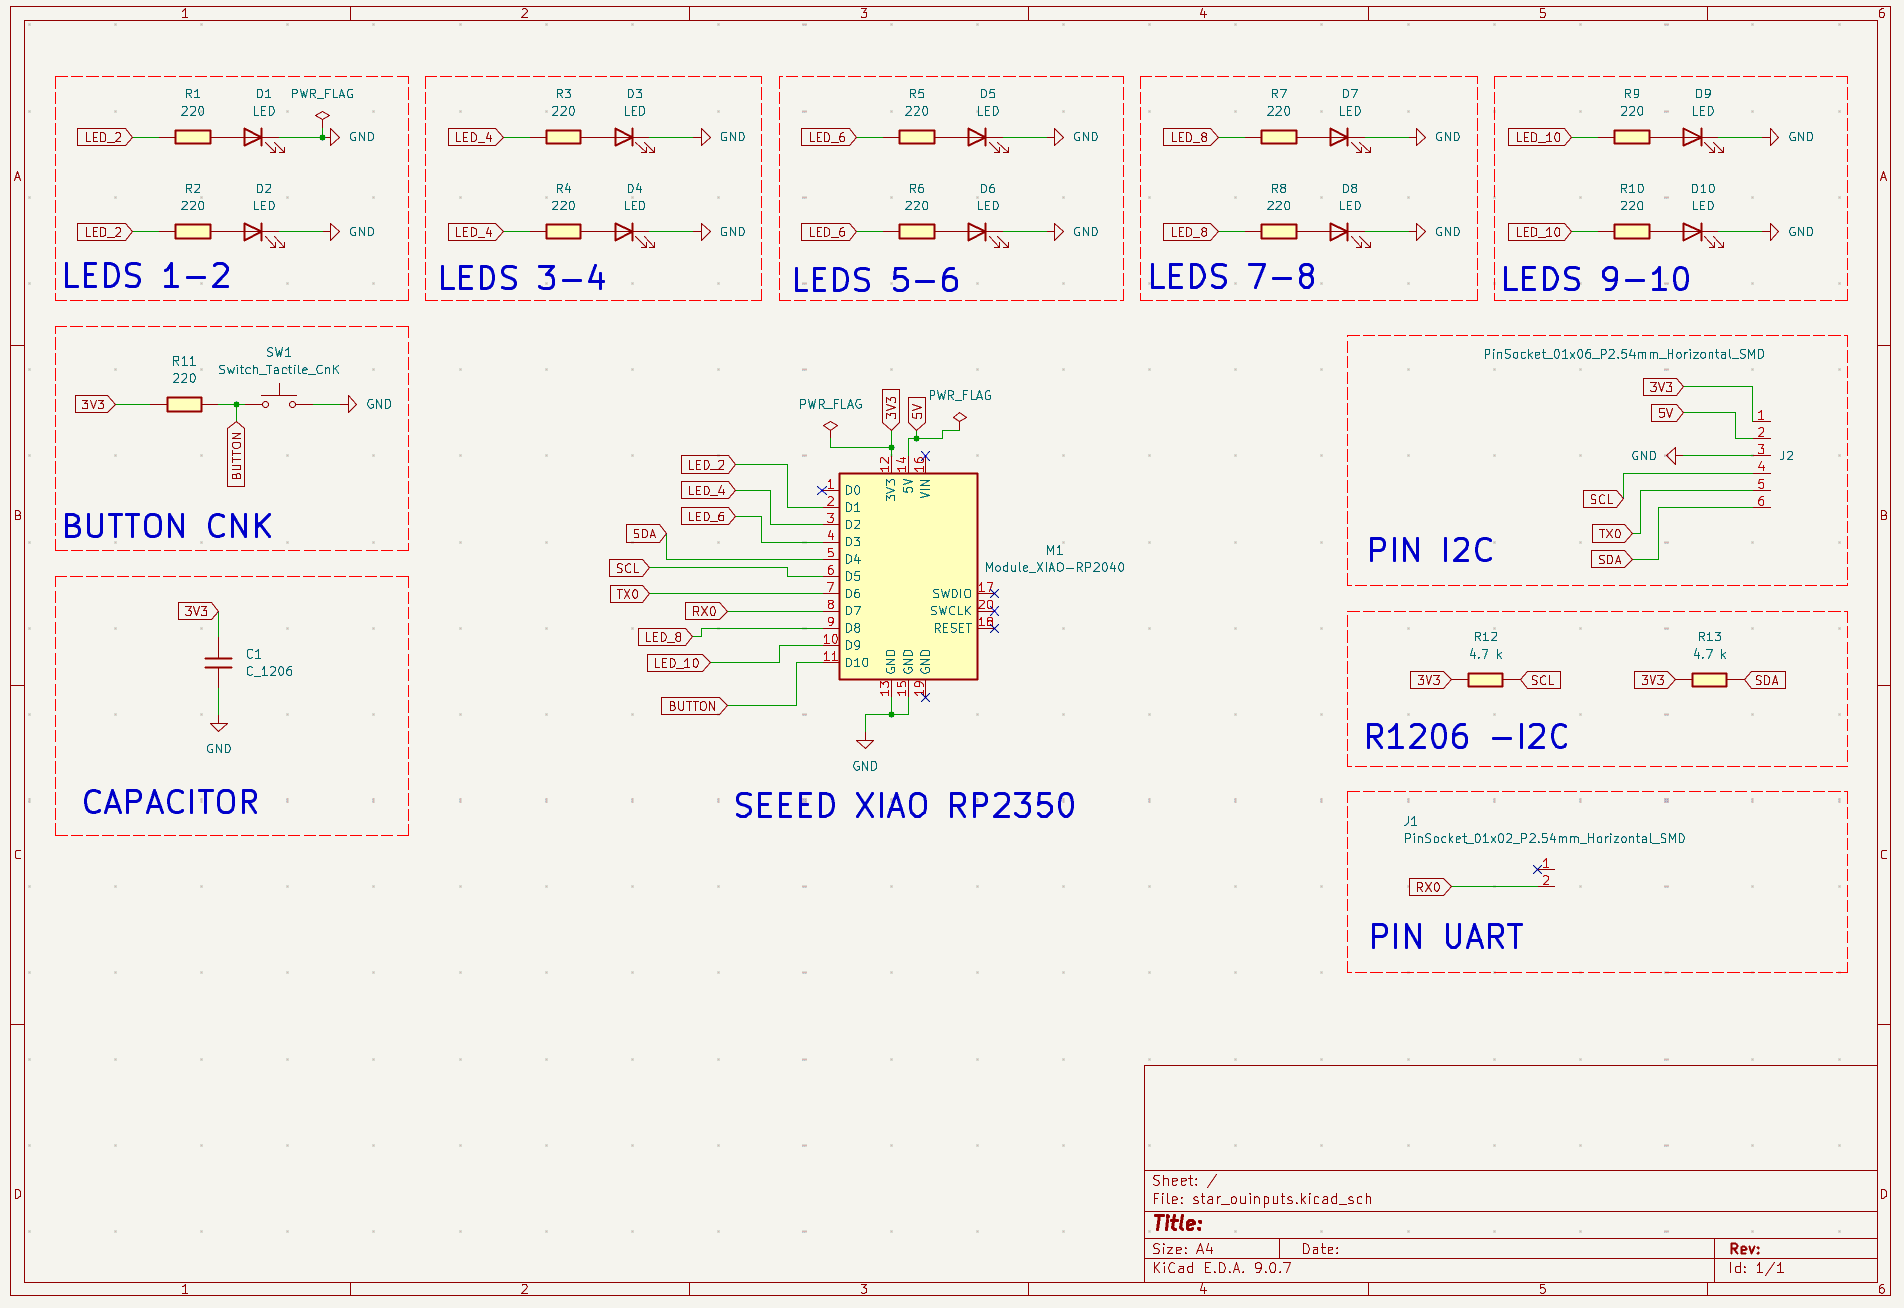Screen dimensions: 1904x1308
Task: Click resistor R11 in BUTTON CNK block
Action: coord(183,405)
